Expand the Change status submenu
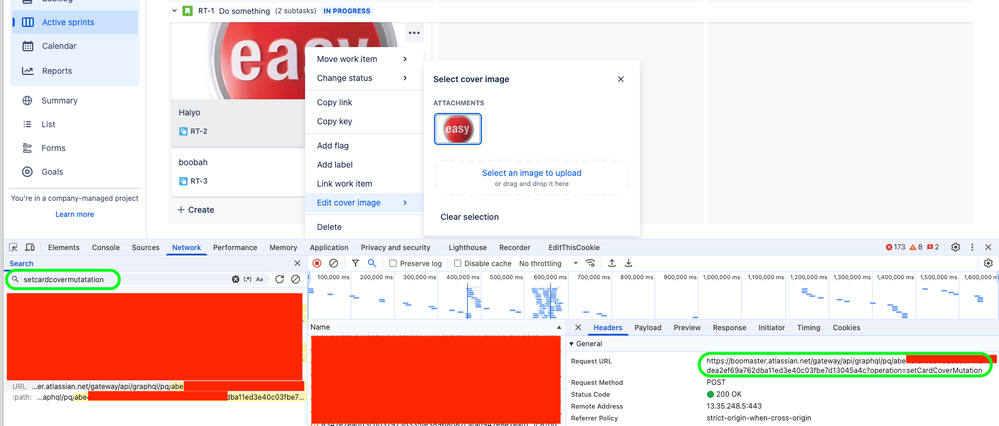Viewport: 999px width, 426px height. (363, 78)
